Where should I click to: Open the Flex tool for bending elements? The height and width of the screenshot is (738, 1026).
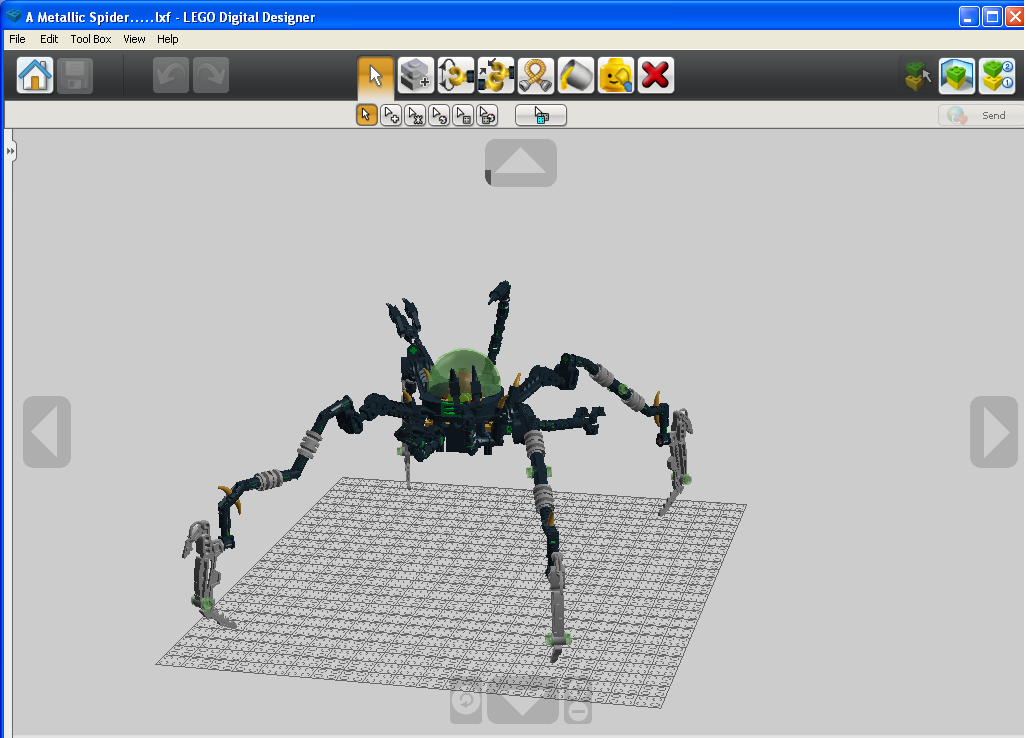pos(536,74)
